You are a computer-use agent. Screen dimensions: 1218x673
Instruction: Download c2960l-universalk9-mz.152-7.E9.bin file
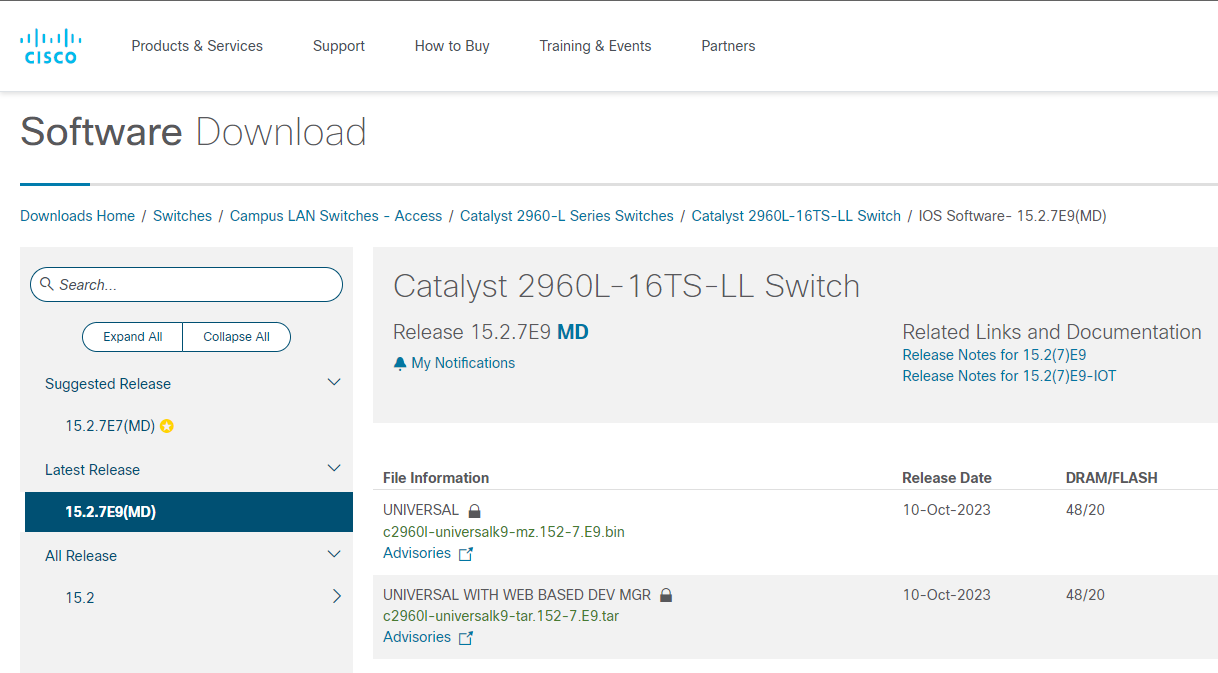tap(504, 532)
